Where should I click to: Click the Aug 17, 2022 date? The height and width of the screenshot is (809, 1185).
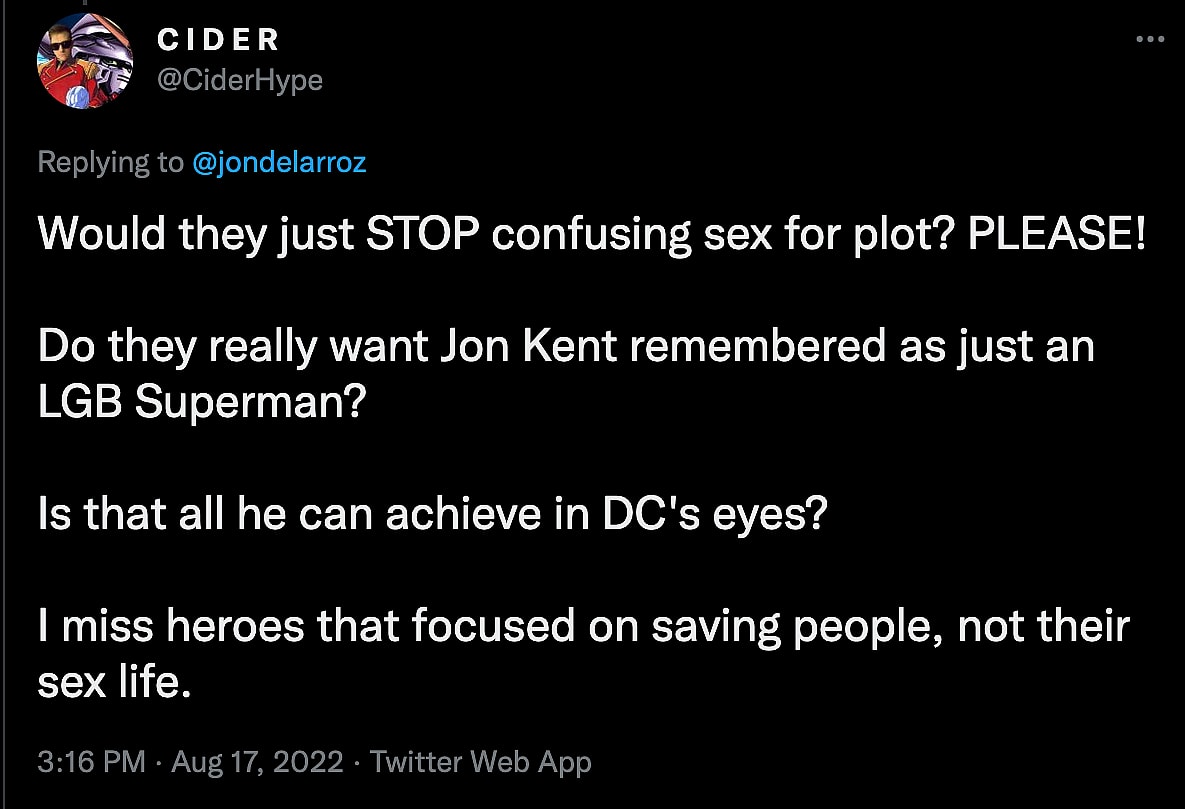pos(259,762)
